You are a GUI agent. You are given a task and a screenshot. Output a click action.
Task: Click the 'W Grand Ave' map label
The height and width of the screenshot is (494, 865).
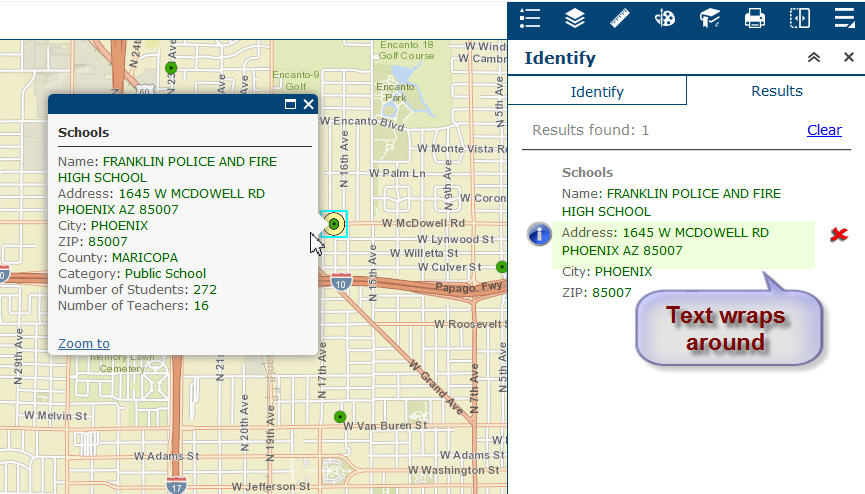tap(436, 387)
